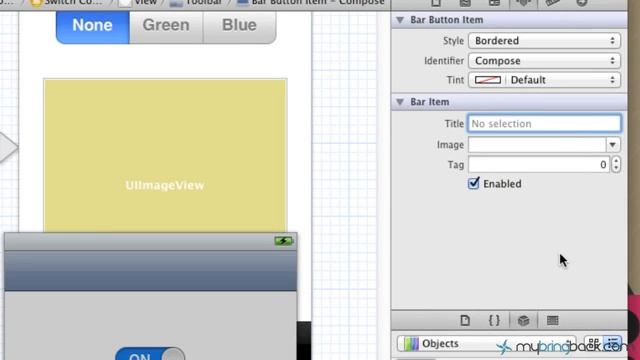Click the Tint color well
Screen dimensions: 640x360
[x=488, y=80]
